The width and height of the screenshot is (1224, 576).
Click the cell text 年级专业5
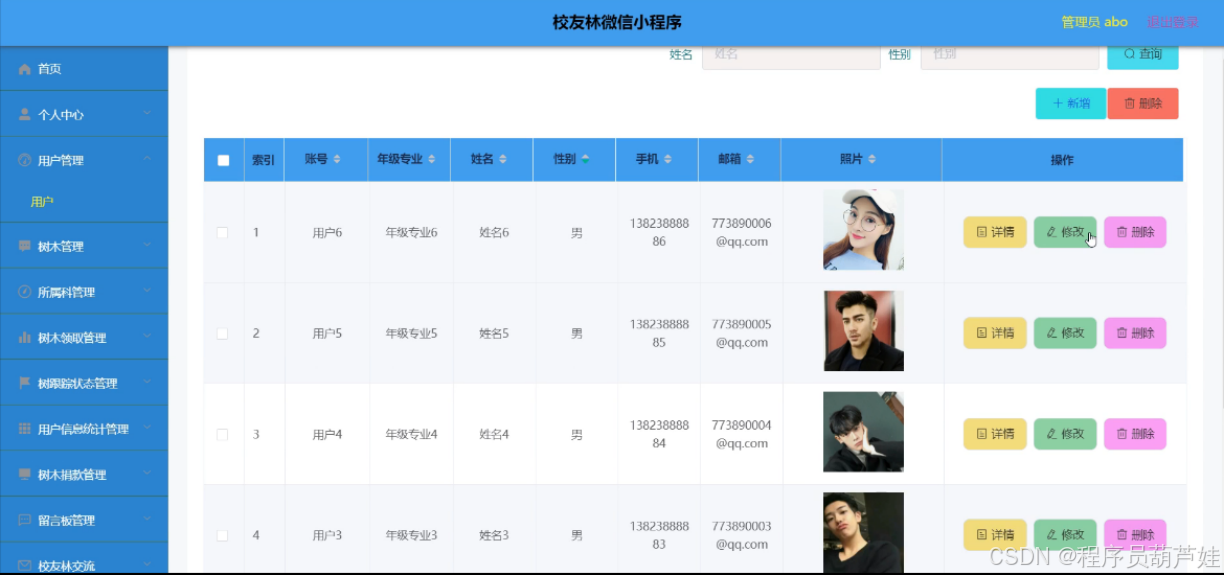[x=412, y=334]
